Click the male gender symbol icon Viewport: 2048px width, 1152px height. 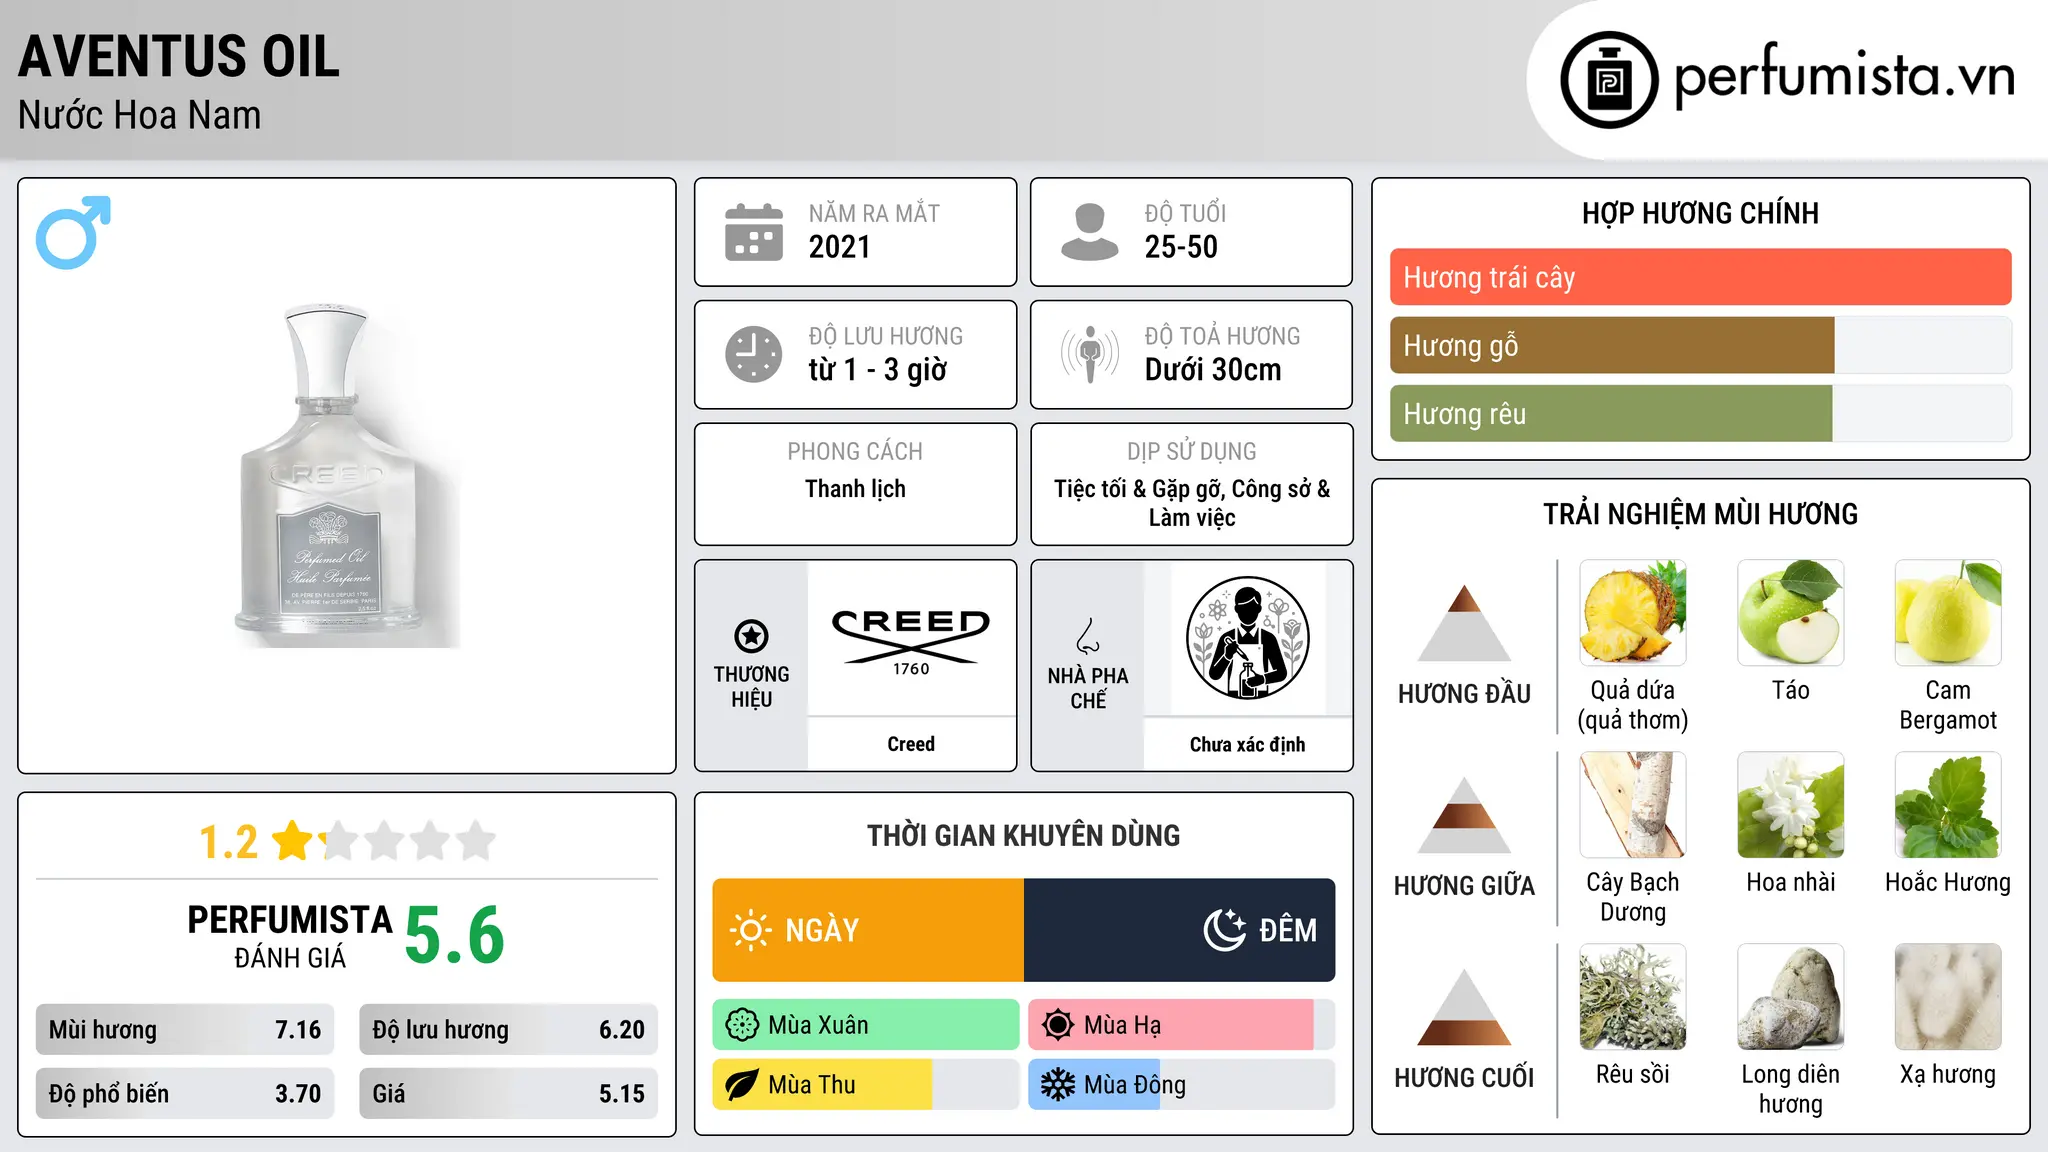click(x=73, y=232)
